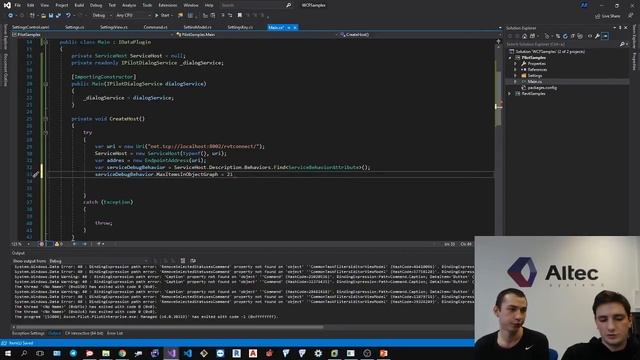Switch to the SettingsKey.cs tab

point(240,27)
